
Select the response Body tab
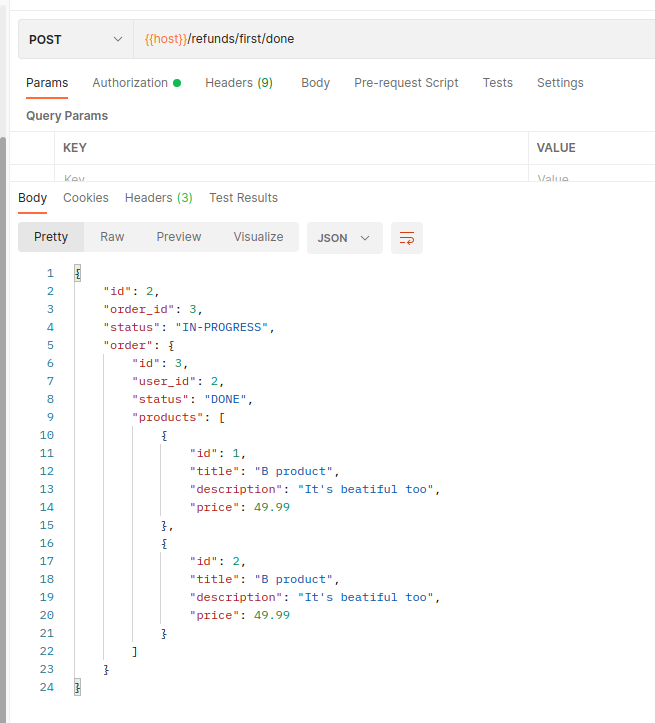[33, 198]
